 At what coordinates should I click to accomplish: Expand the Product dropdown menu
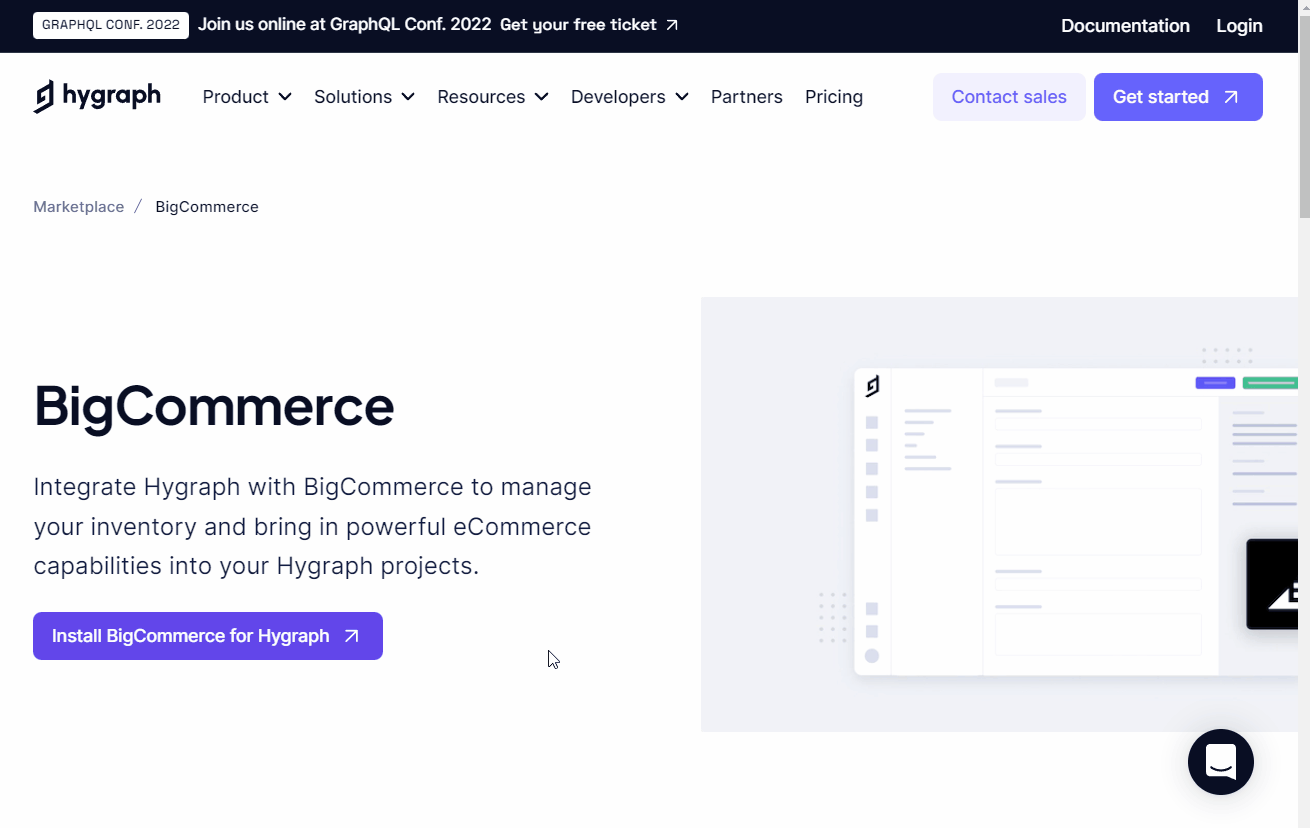coord(246,96)
